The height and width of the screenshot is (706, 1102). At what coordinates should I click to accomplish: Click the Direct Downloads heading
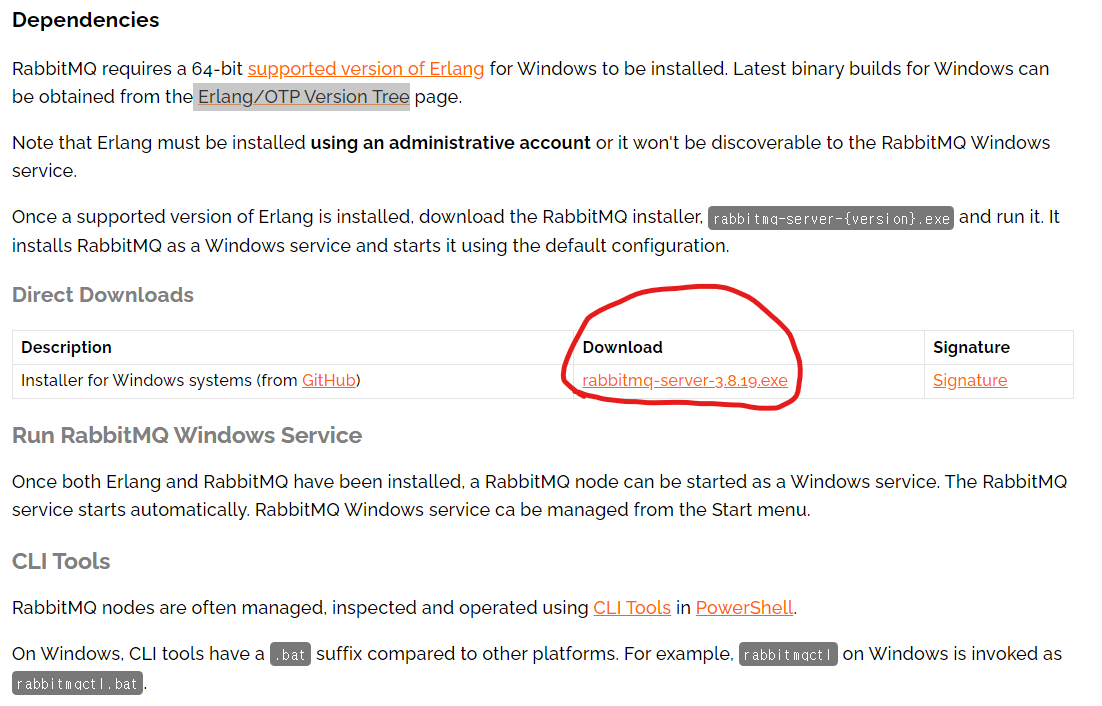click(103, 295)
